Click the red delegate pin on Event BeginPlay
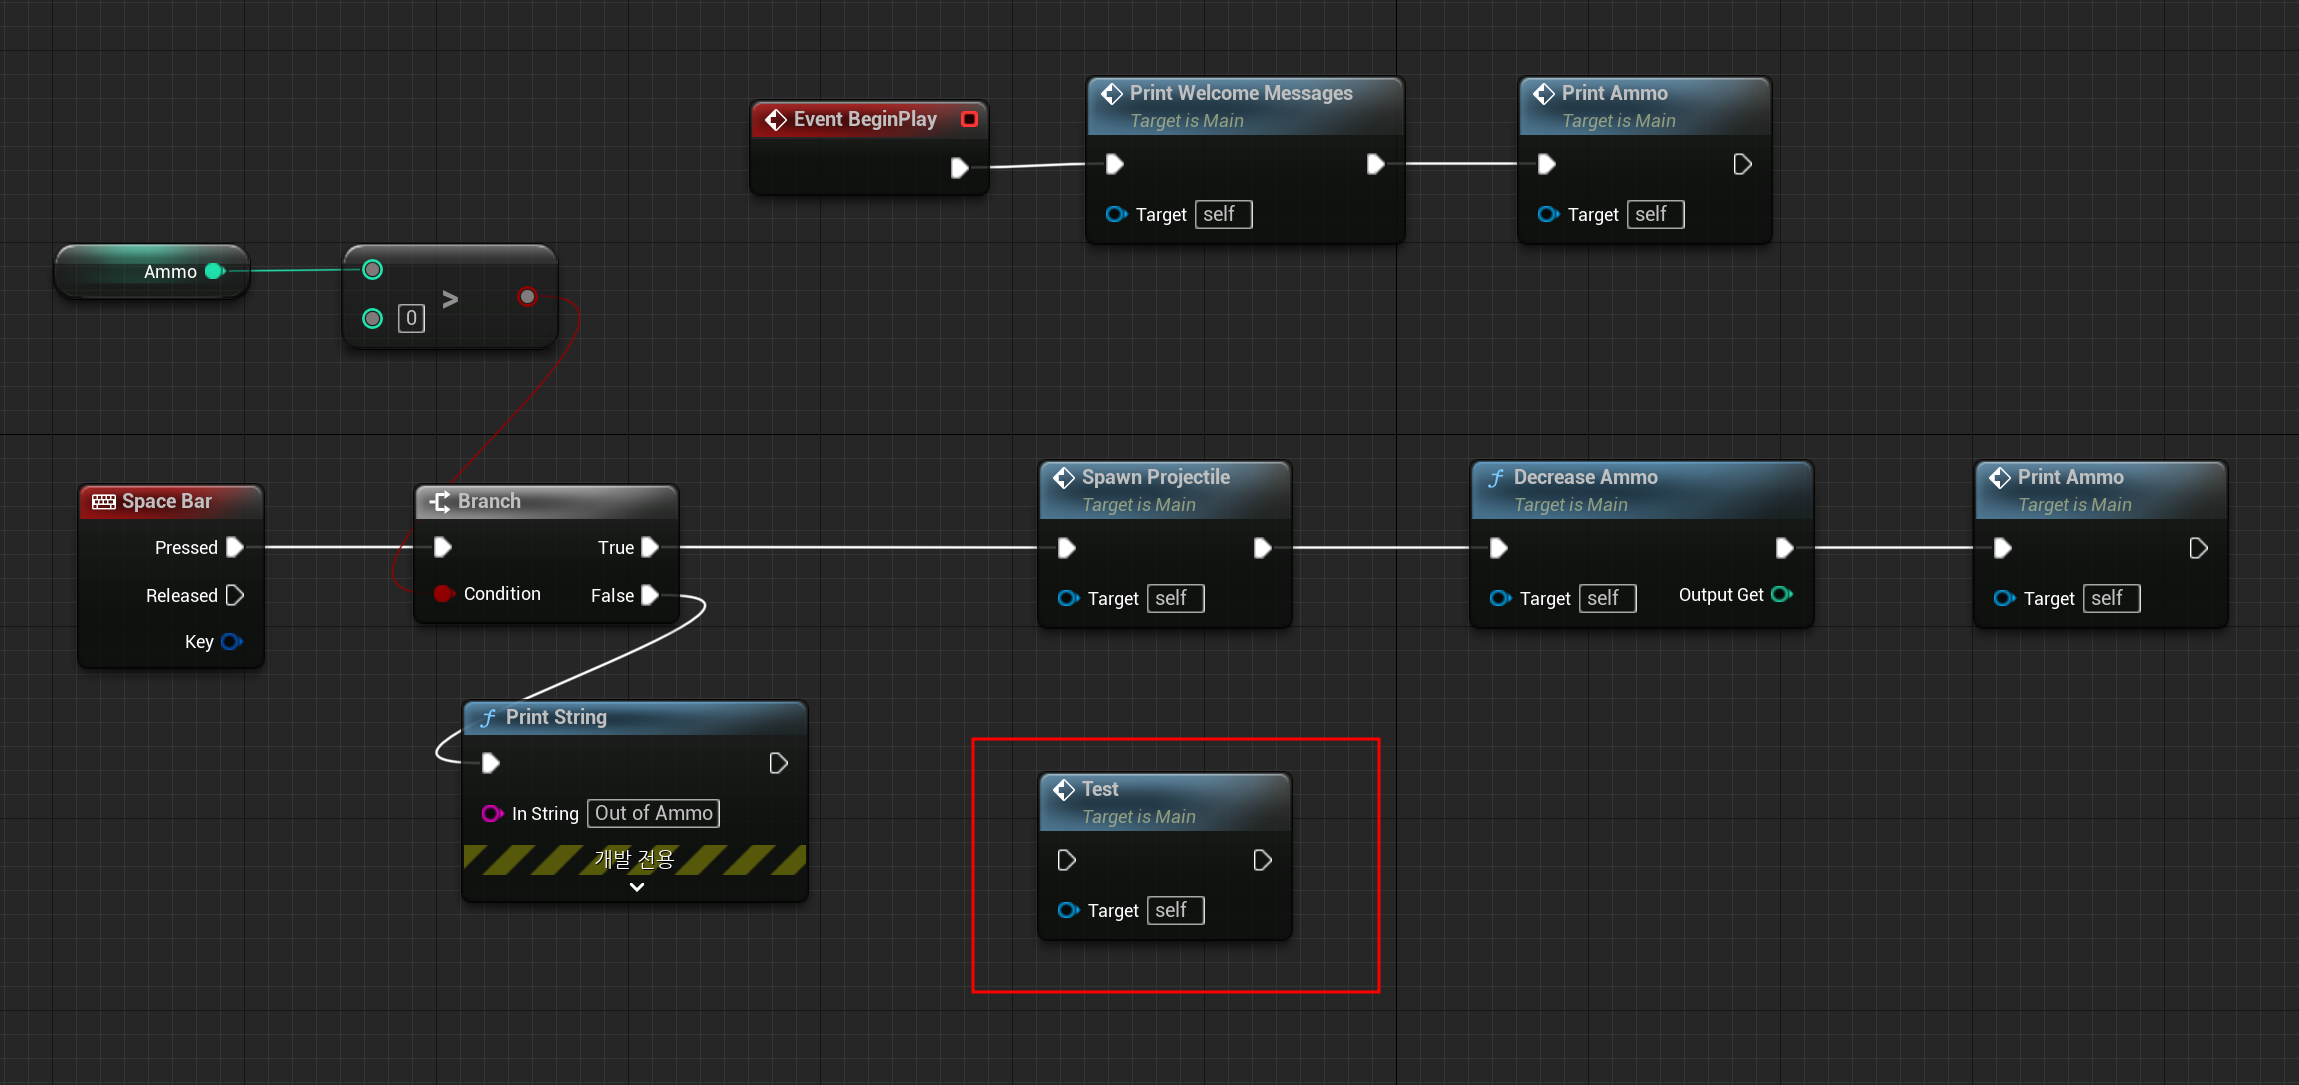 (x=968, y=119)
